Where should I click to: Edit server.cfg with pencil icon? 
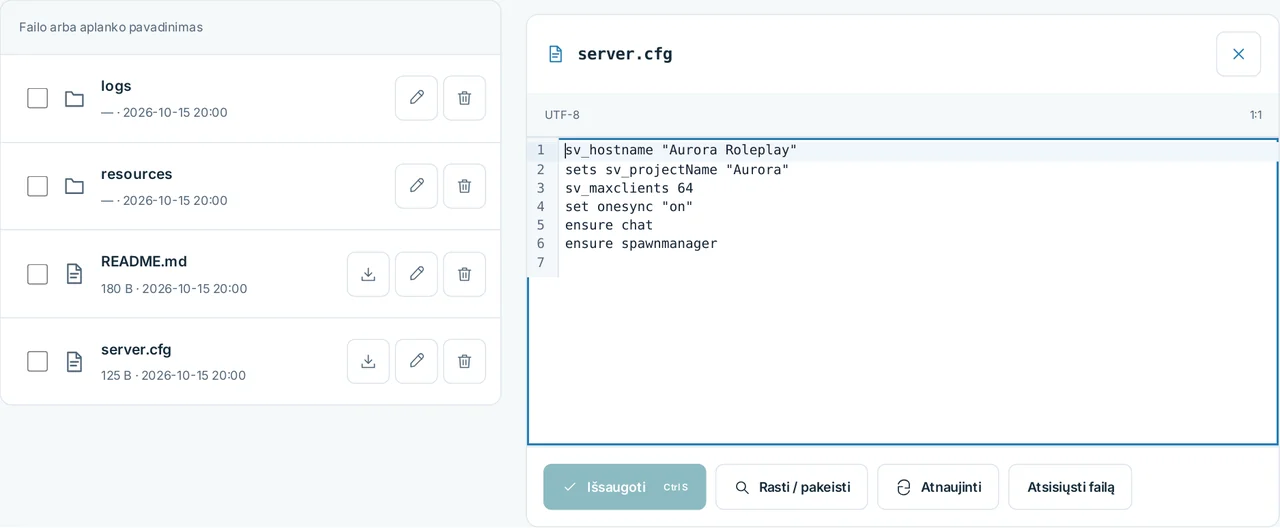point(416,361)
